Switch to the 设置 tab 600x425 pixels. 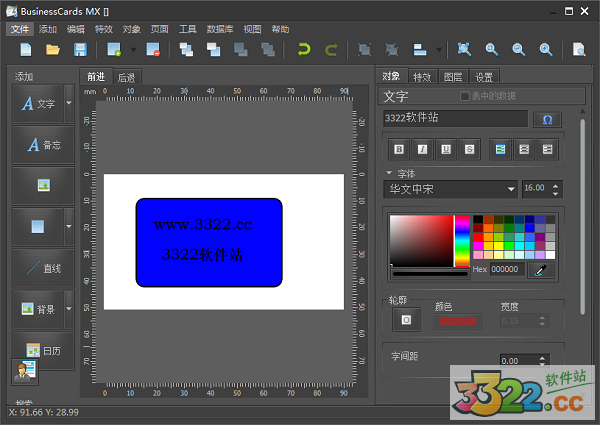click(484, 77)
